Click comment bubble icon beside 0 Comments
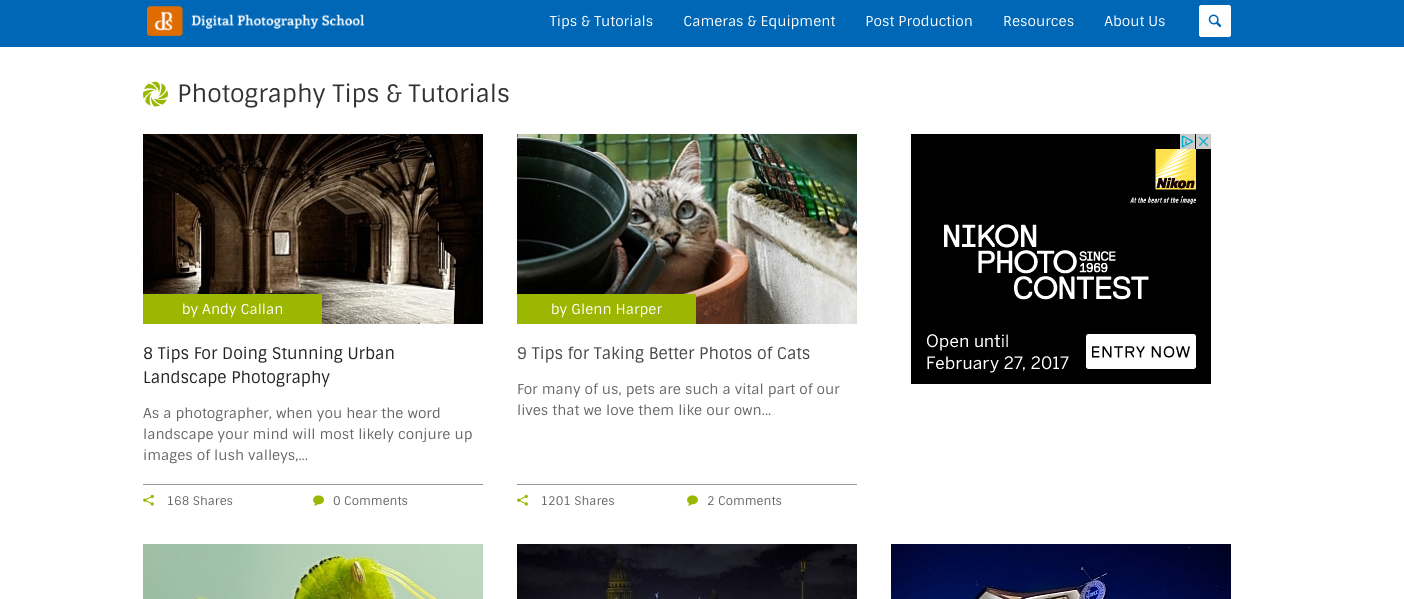The width and height of the screenshot is (1404, 599). pyautogui.click(x=318, y=501)
